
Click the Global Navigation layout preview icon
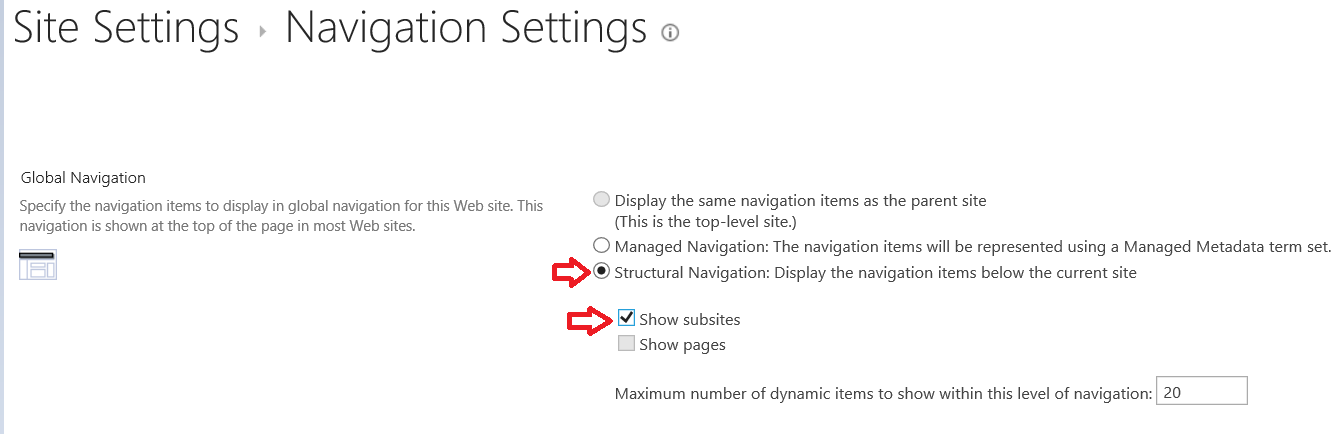(38, 265)
